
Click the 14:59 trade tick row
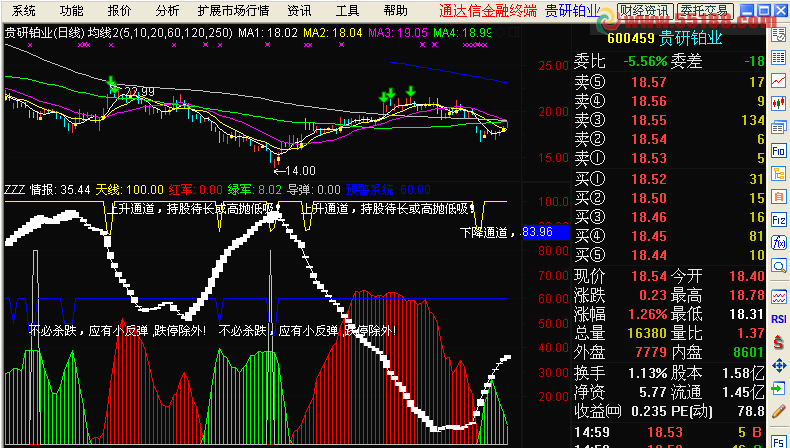[x=670, y=432]
